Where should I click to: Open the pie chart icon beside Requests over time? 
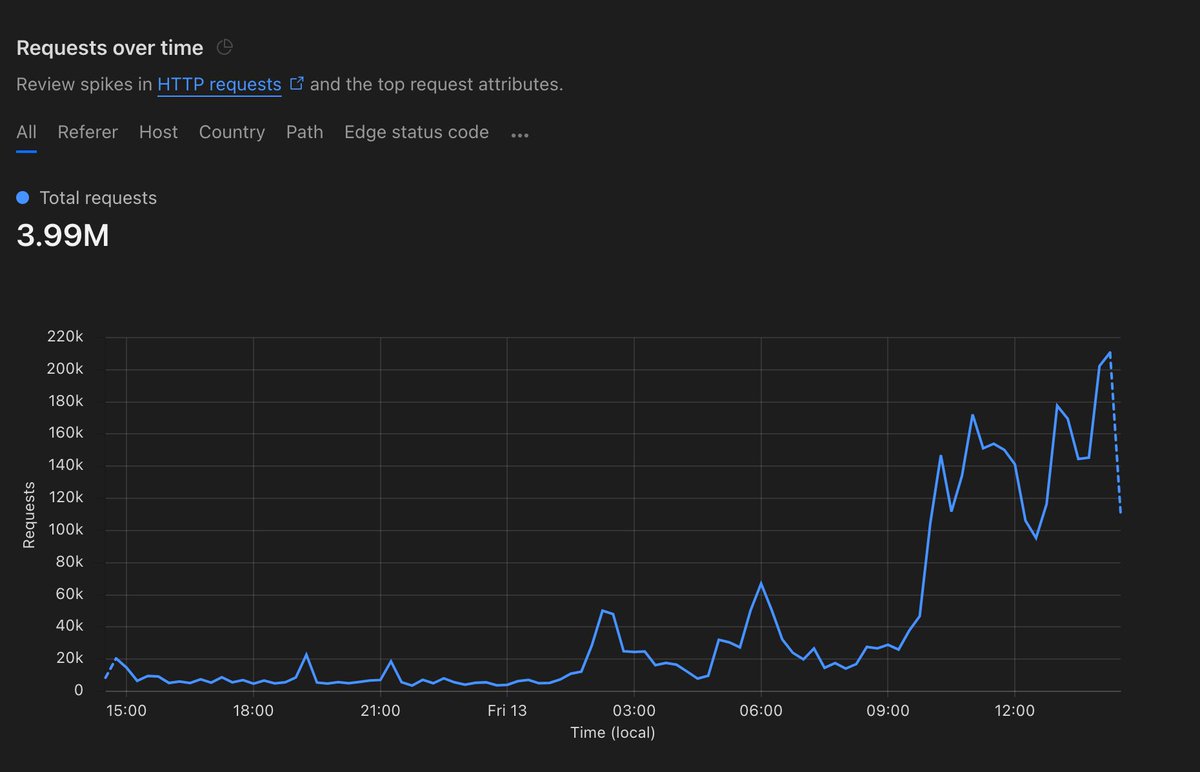point(225,47)
